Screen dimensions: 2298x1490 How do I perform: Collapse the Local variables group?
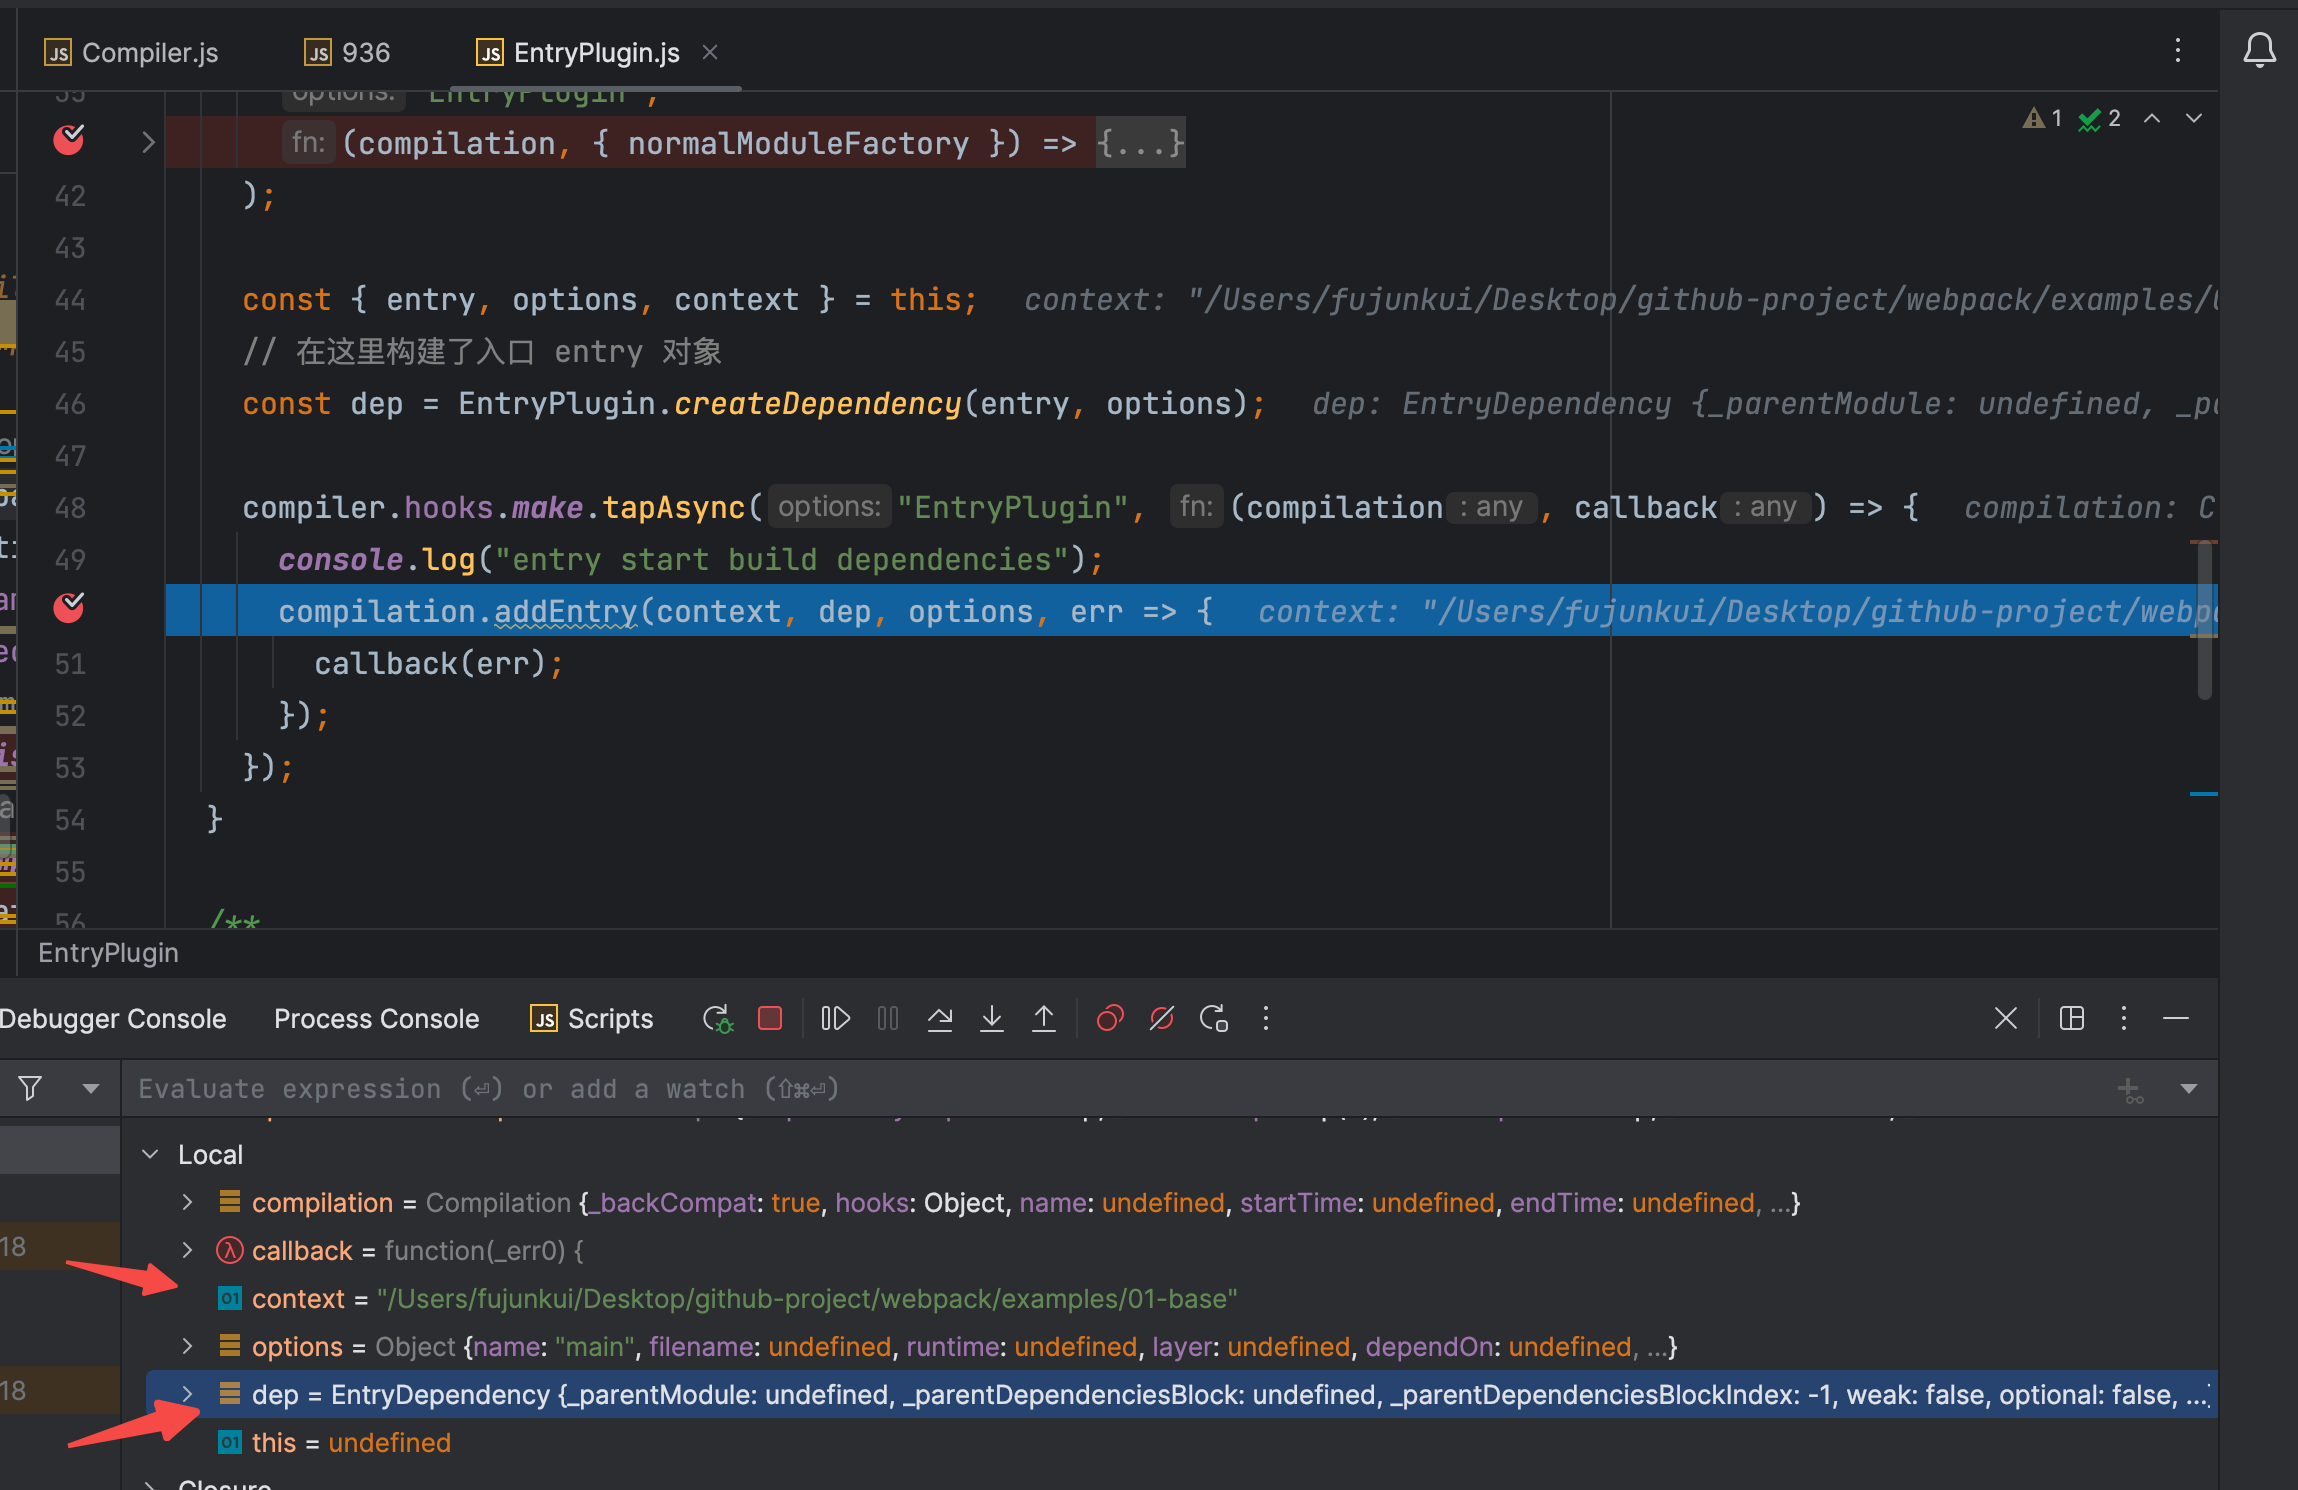[x=150, y=1155]
